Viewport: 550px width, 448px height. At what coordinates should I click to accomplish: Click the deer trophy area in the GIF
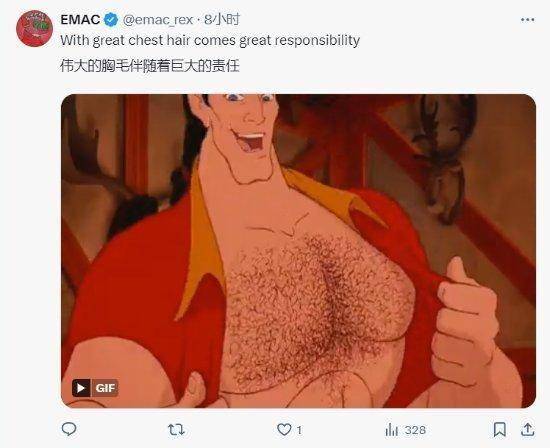(x=445, y=158)
